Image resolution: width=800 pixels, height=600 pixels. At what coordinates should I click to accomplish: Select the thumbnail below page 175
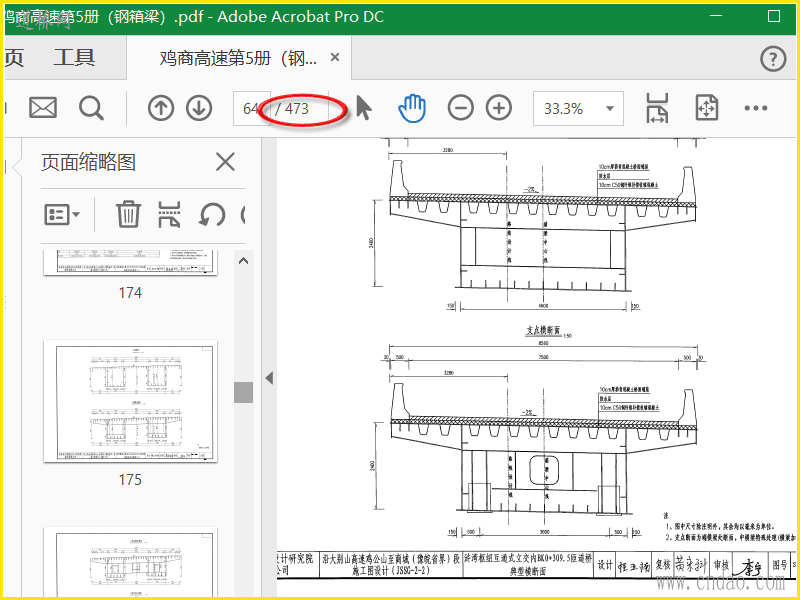click(x=130, y=562)
